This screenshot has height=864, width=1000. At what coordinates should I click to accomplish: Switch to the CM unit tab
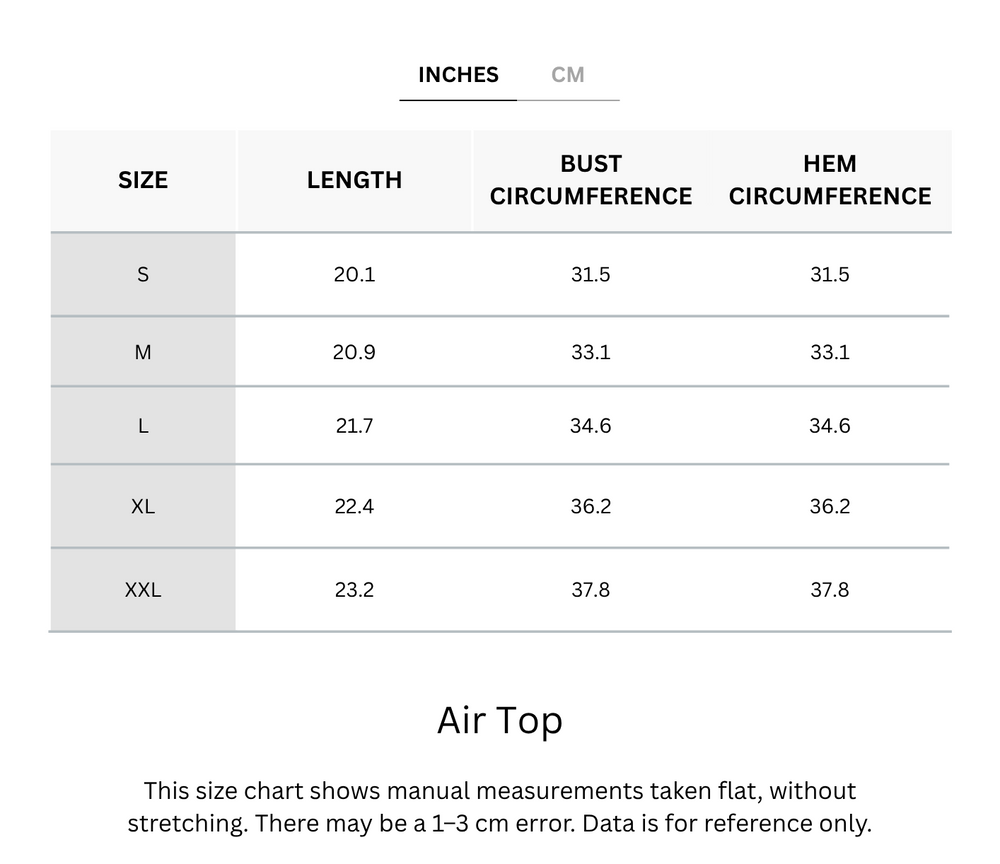pyautogui.click(x=568, y=75)
